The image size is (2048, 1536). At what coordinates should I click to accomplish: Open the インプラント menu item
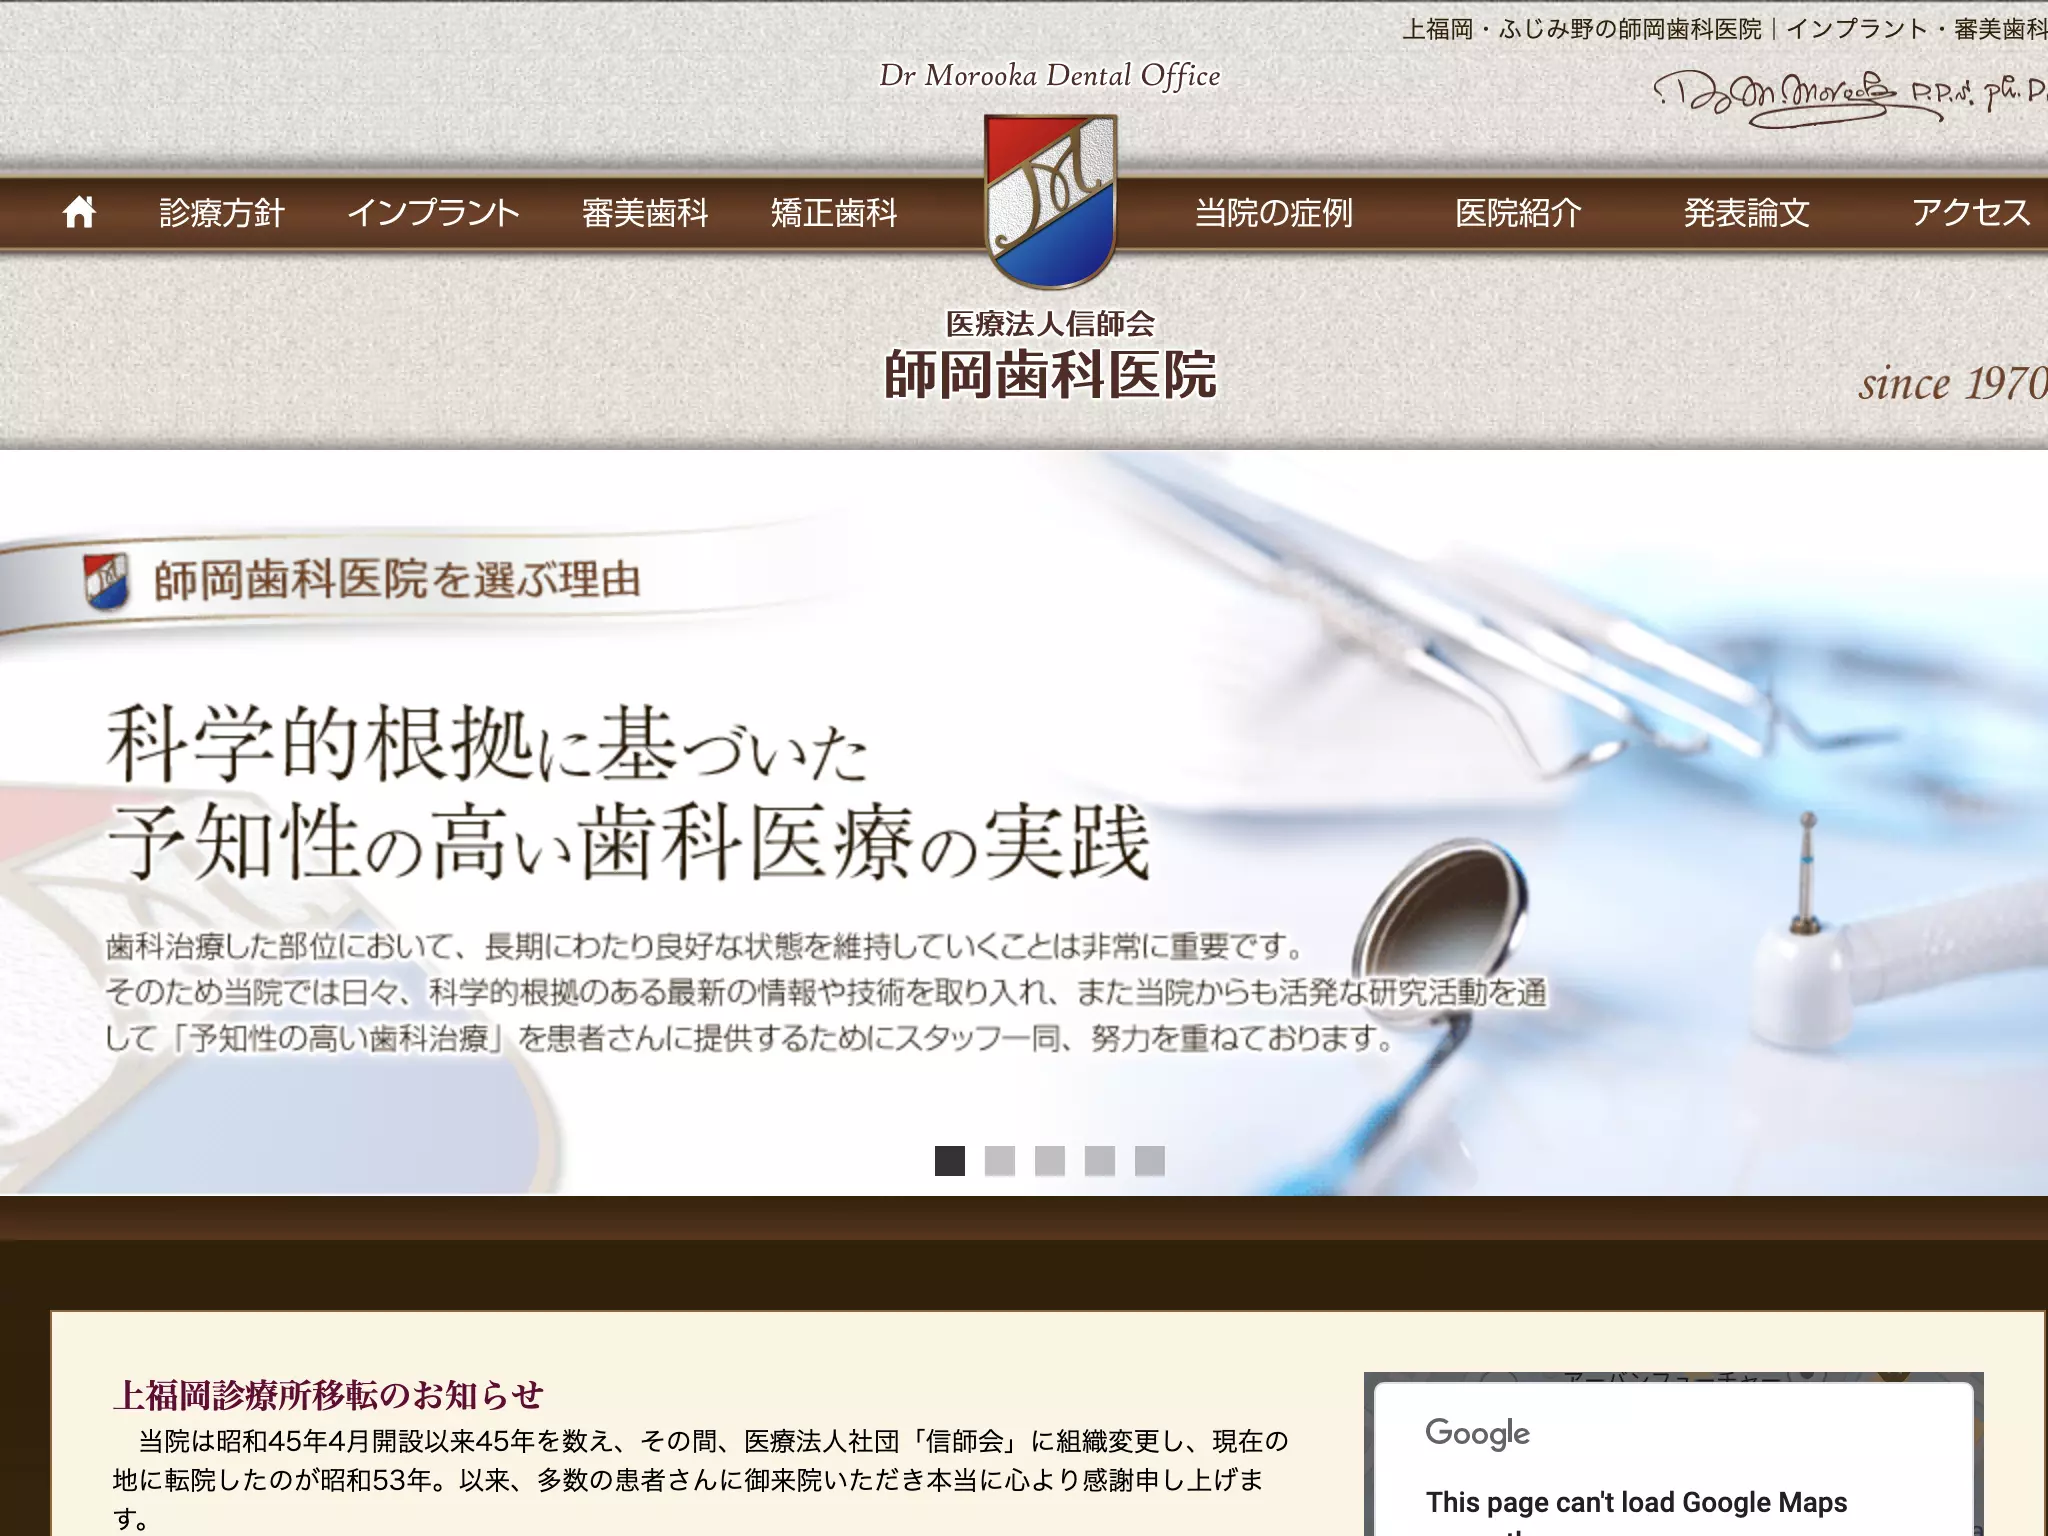[433, 212]
